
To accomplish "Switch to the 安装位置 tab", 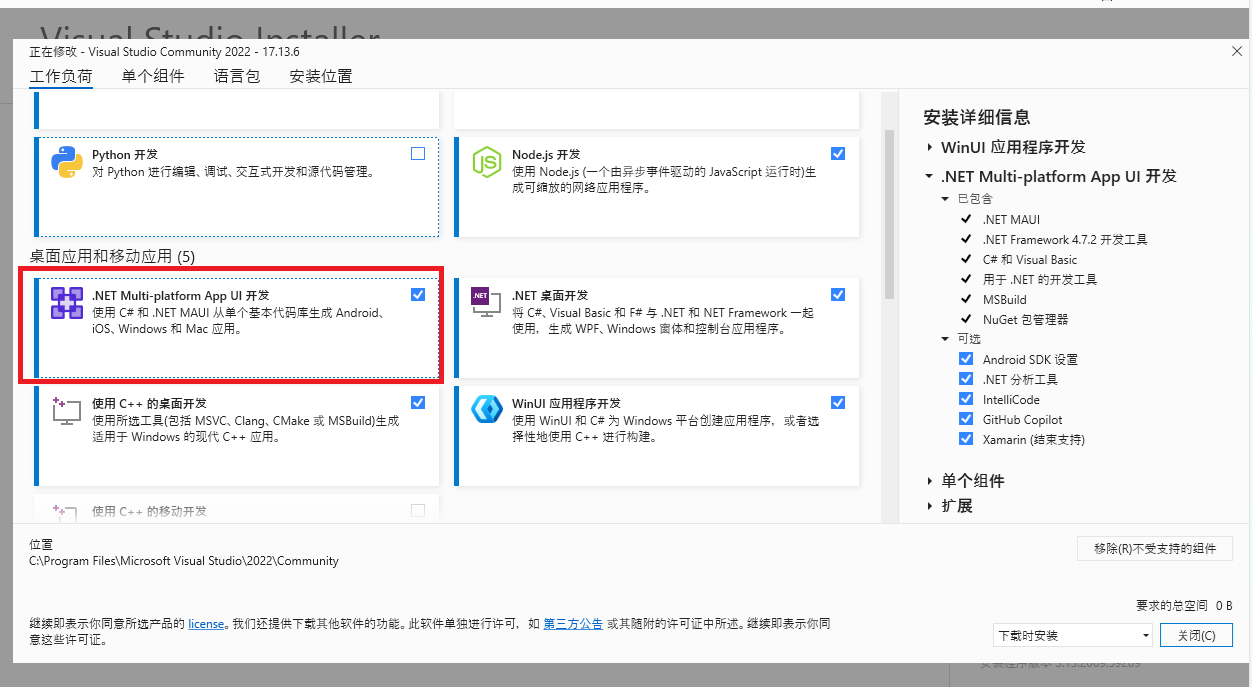I will tap(321, 76).
